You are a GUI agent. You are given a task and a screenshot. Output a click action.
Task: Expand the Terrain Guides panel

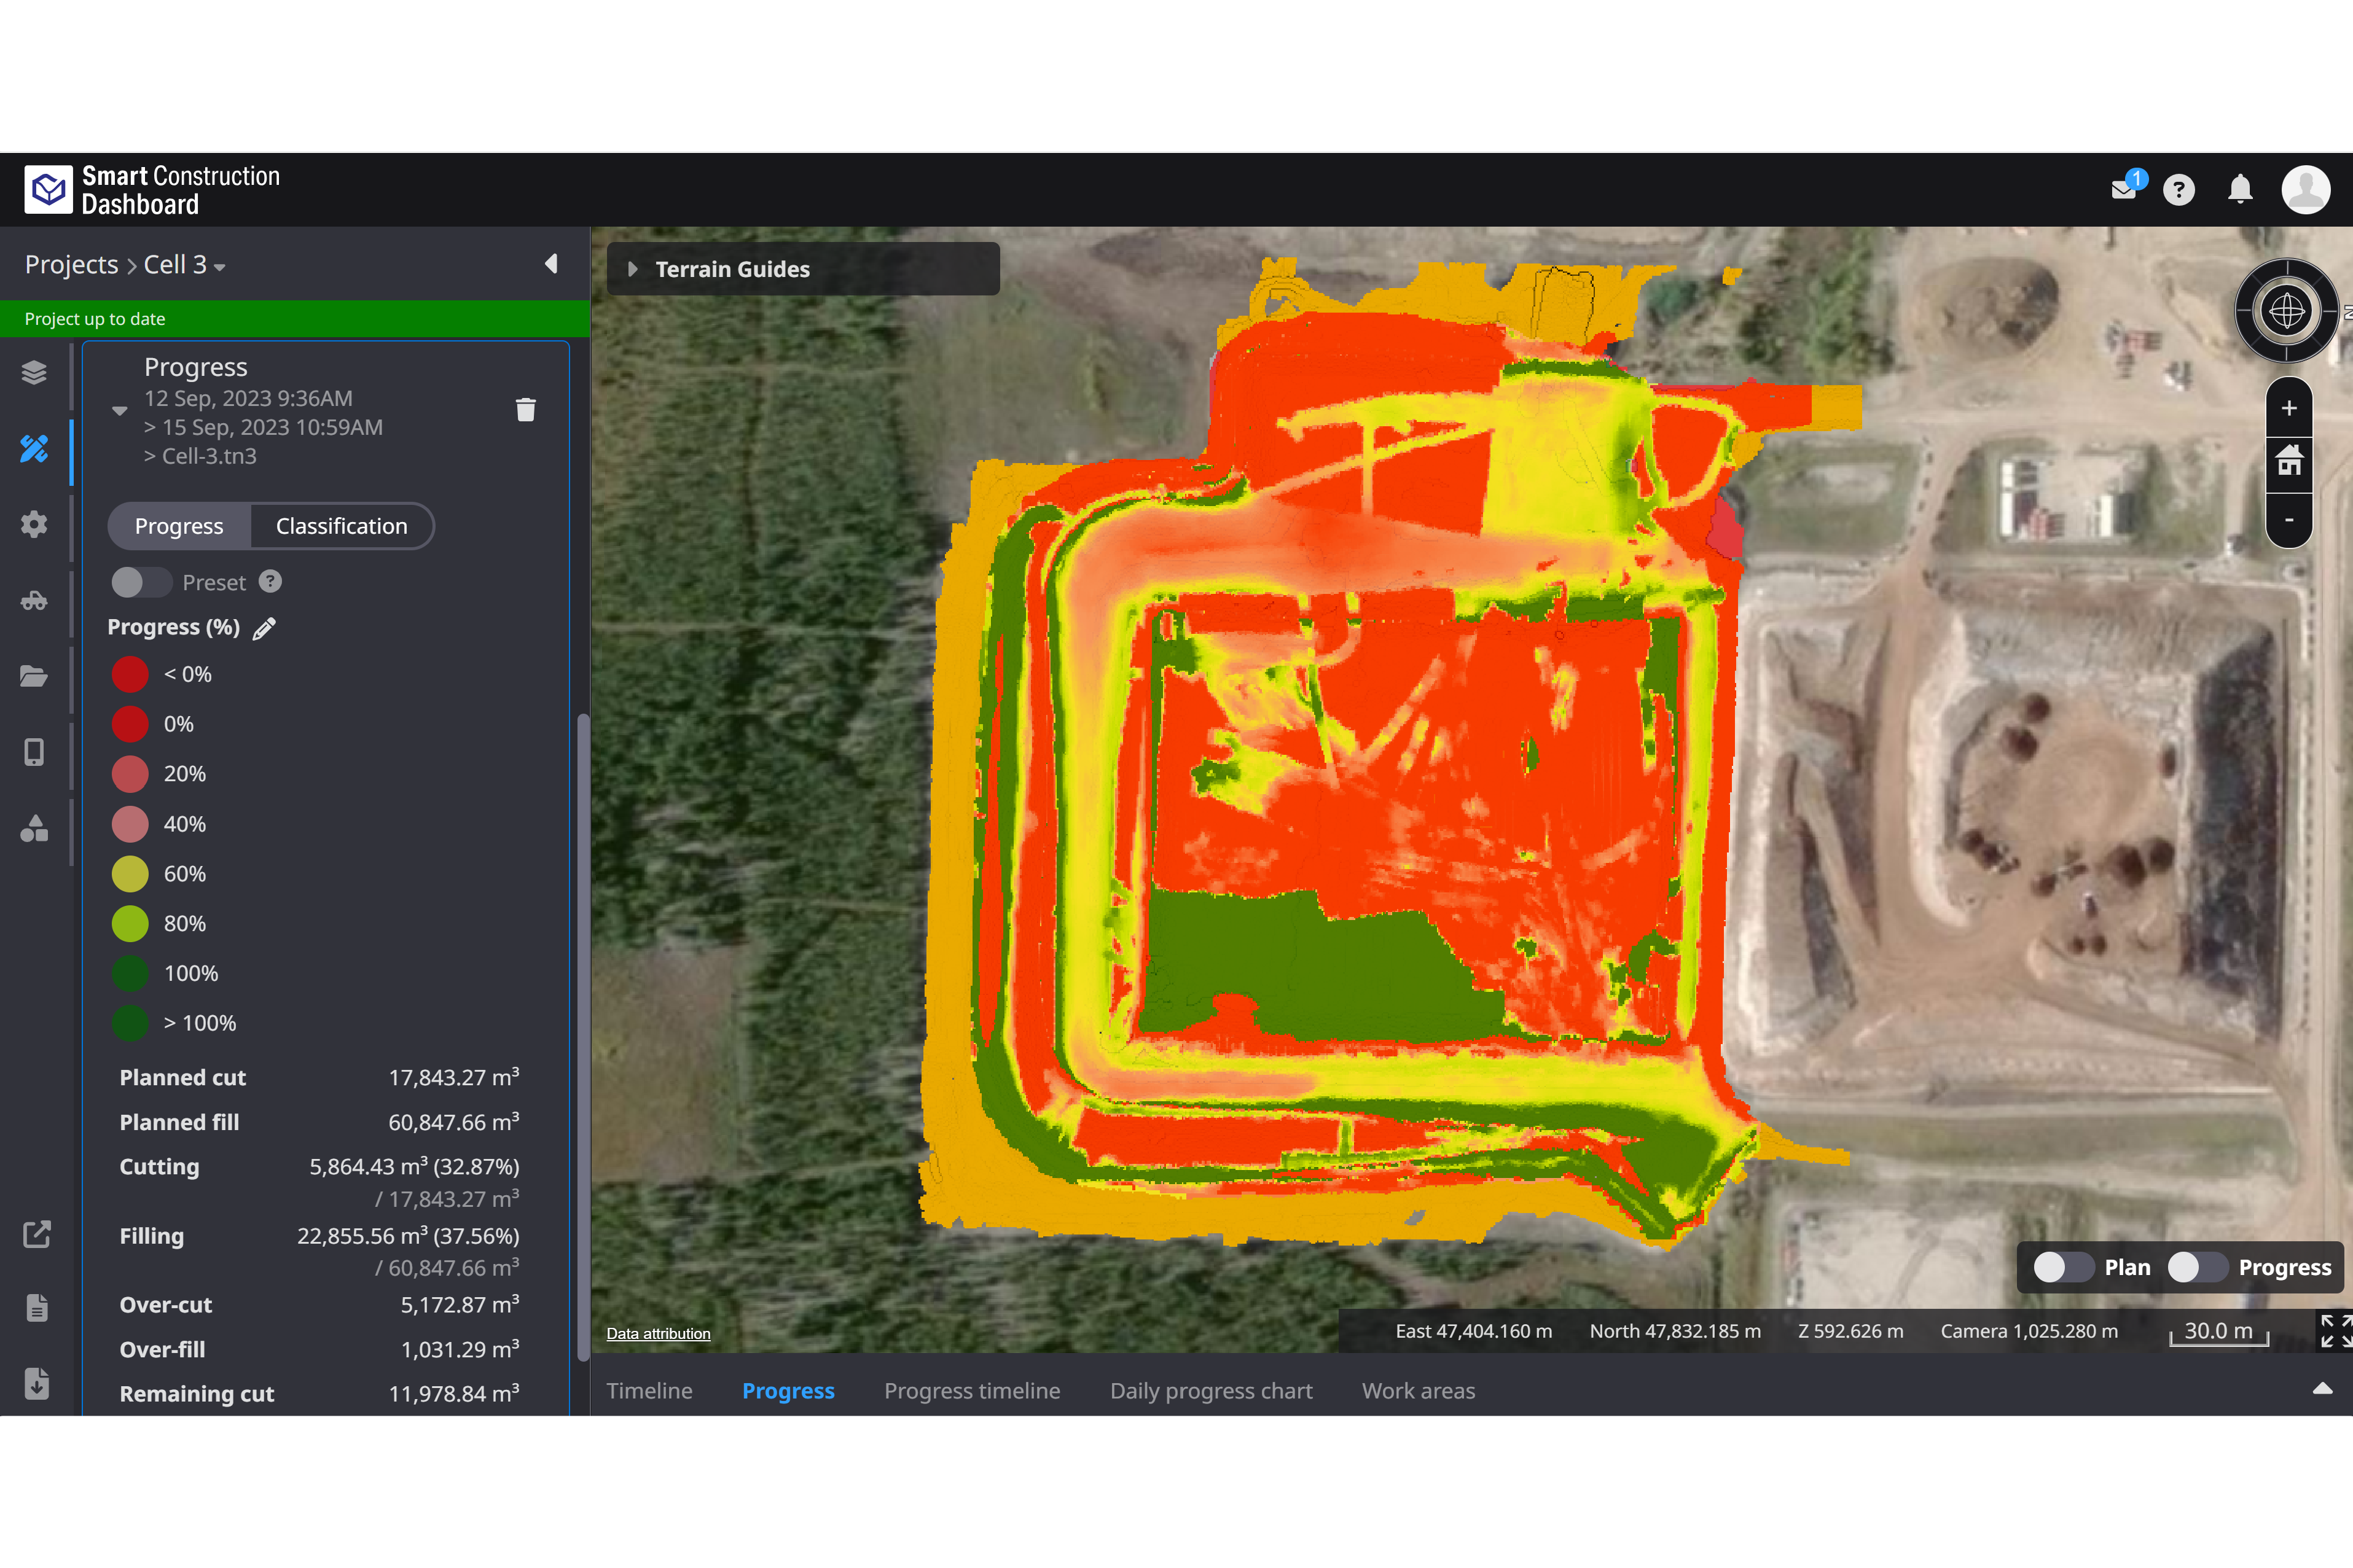803,269
